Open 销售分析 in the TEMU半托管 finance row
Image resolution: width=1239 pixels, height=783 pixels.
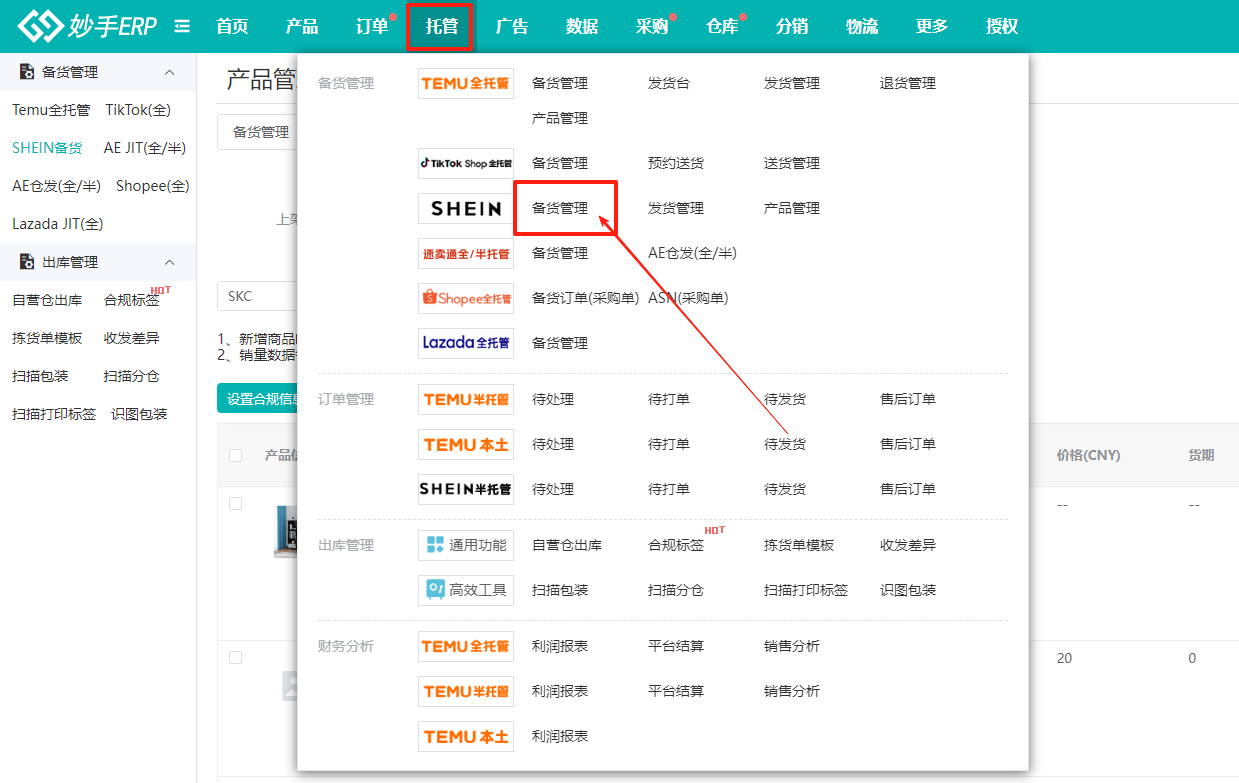792,691
